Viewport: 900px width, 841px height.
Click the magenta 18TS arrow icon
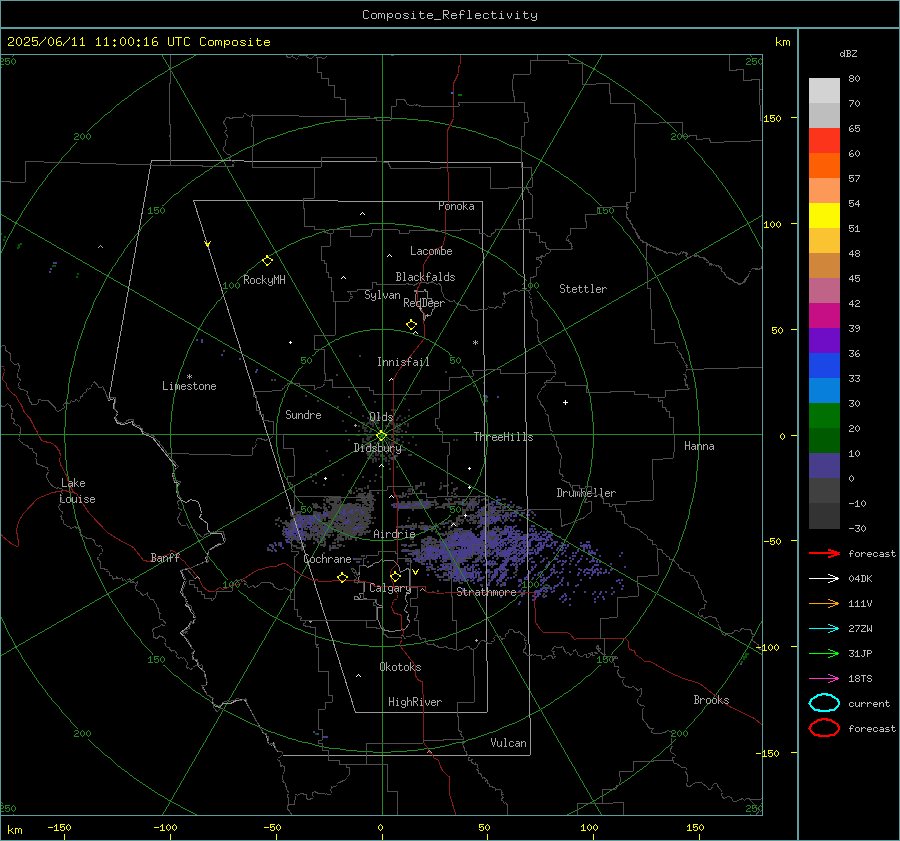pos(824,679)
